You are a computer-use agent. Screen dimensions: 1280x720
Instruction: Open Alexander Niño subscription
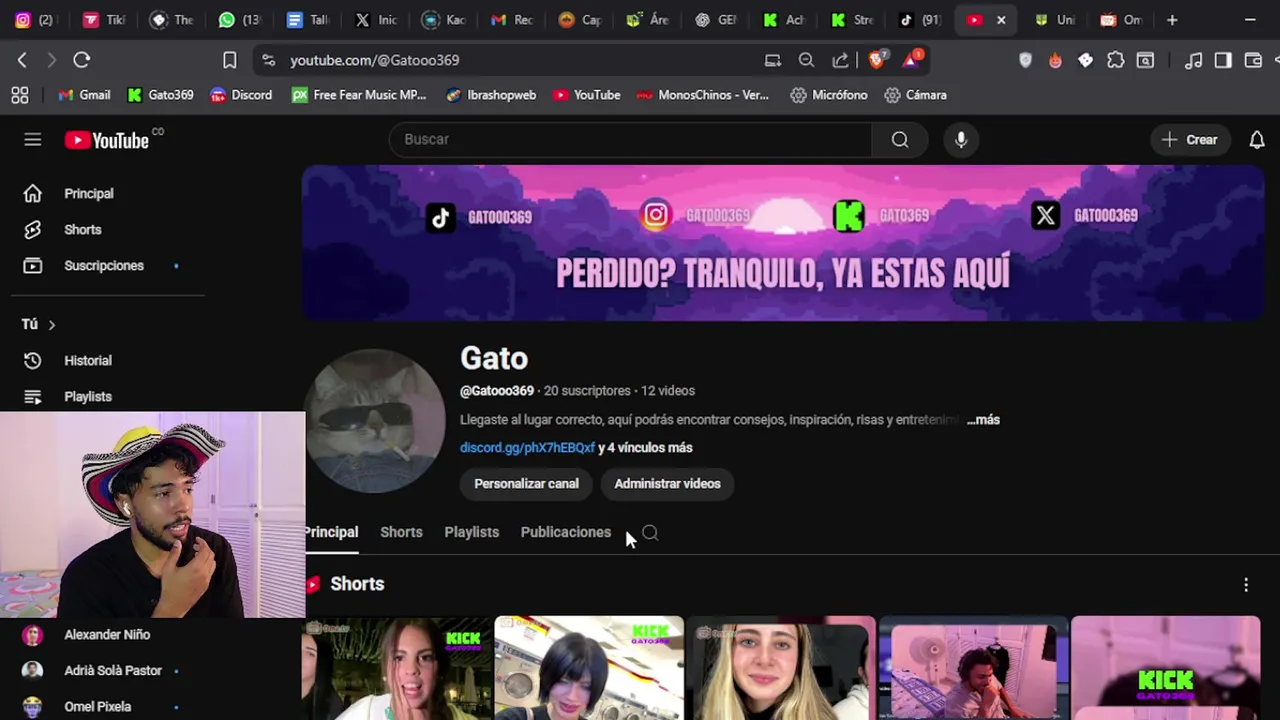tap(107, 635)
